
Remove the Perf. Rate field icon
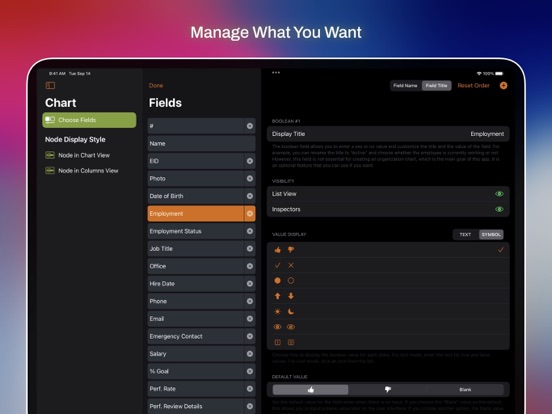pos(250,389)
